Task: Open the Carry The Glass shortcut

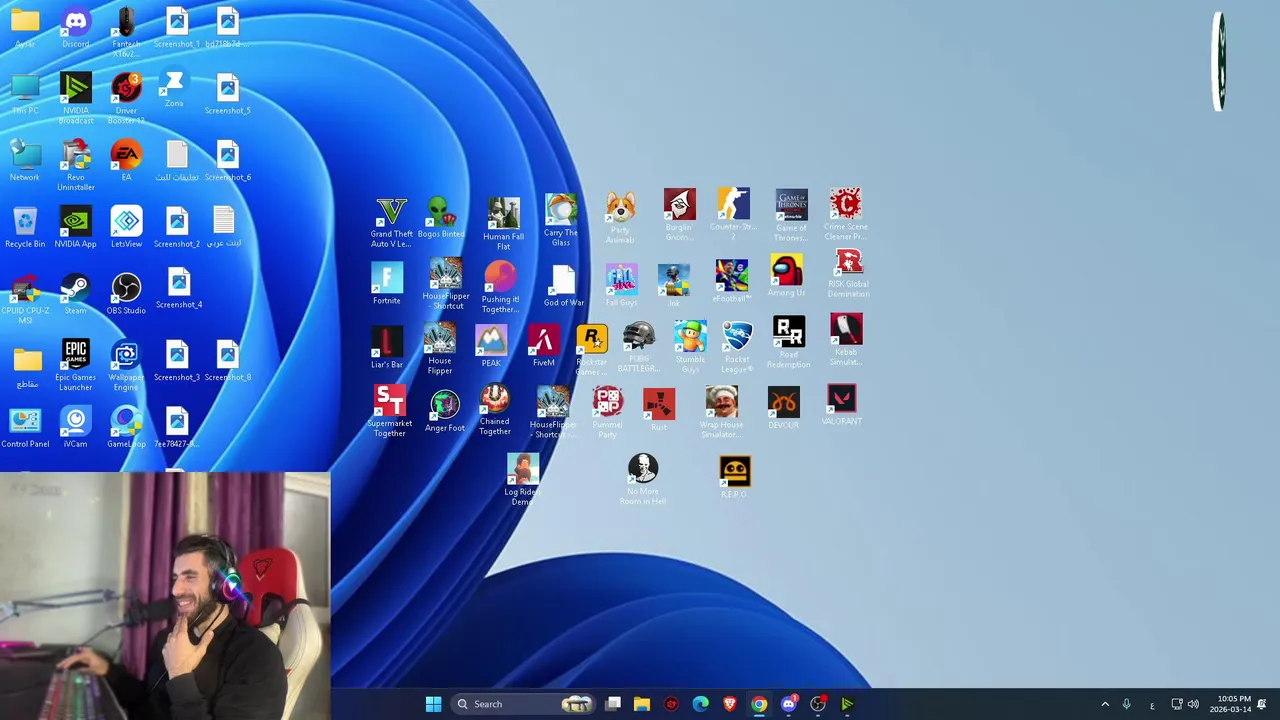Action: (x=561, y=220)
